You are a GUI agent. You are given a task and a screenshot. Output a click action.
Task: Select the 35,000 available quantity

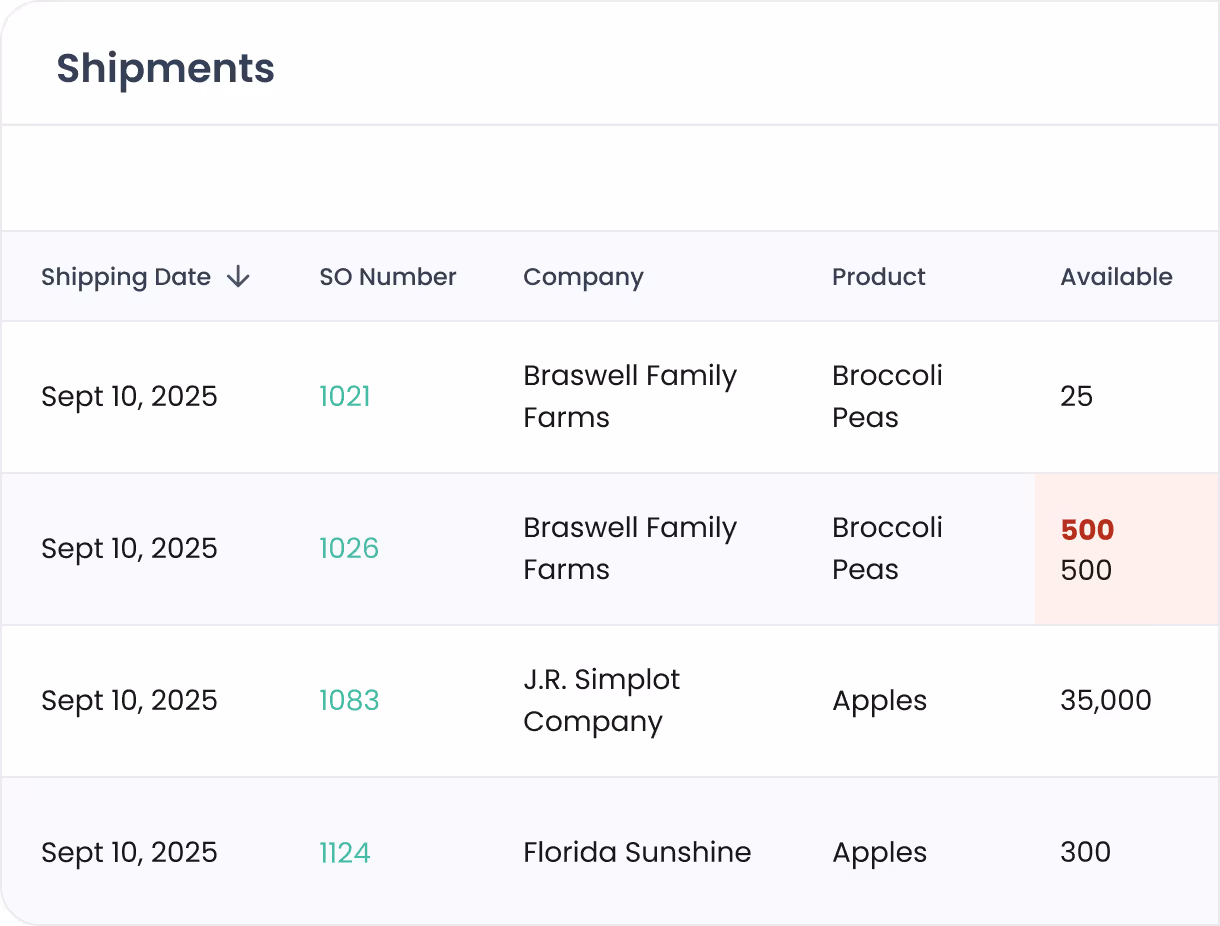pyautogui.click(x=1104, y=701)
